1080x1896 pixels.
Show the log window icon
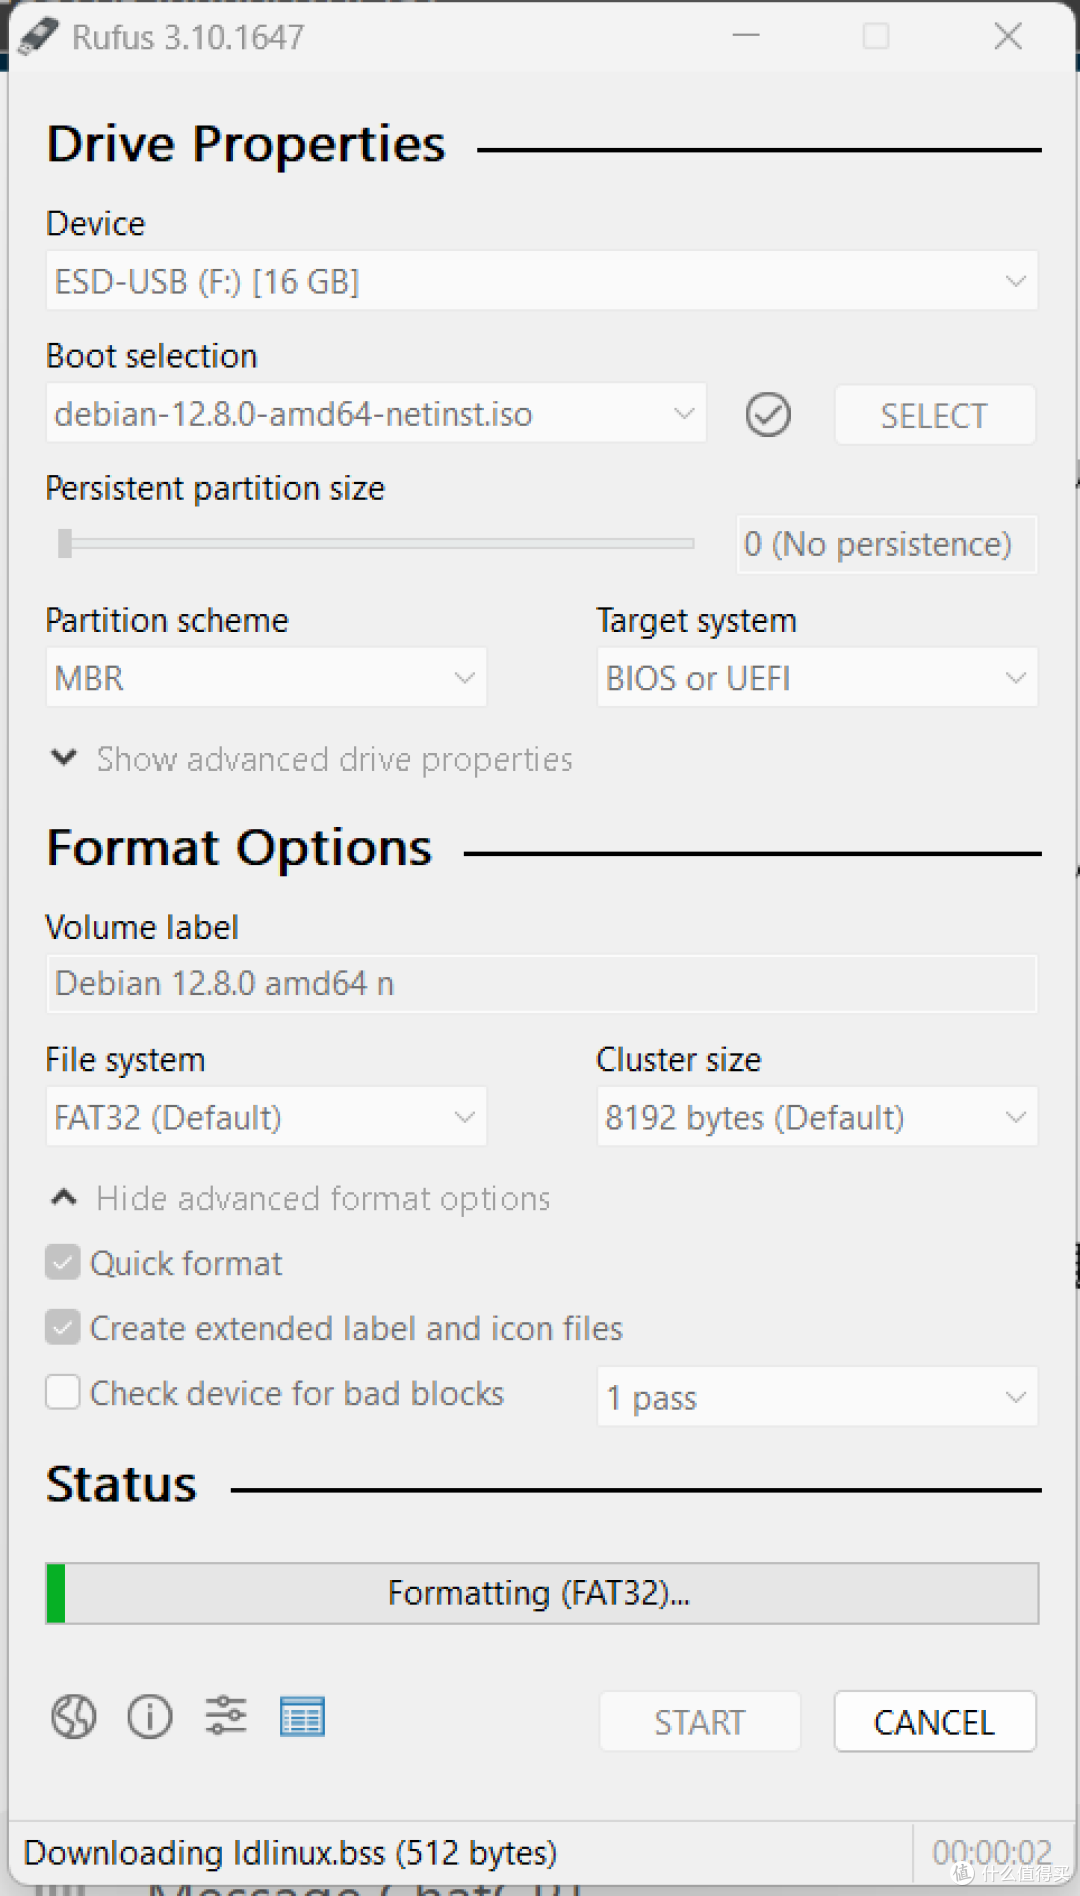302,1718
